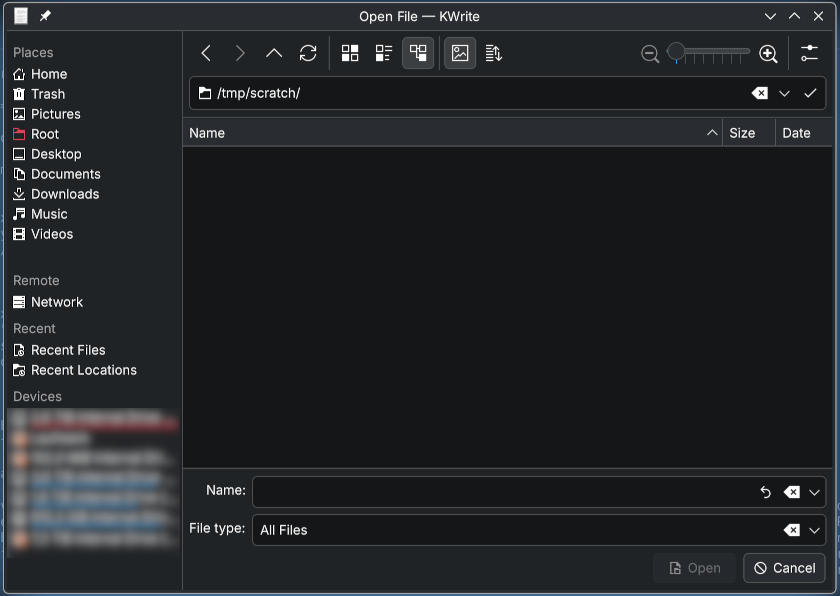Screen dimensions: 840x596
Task: Open the dialog options settings menu
Action: point(809,53)
